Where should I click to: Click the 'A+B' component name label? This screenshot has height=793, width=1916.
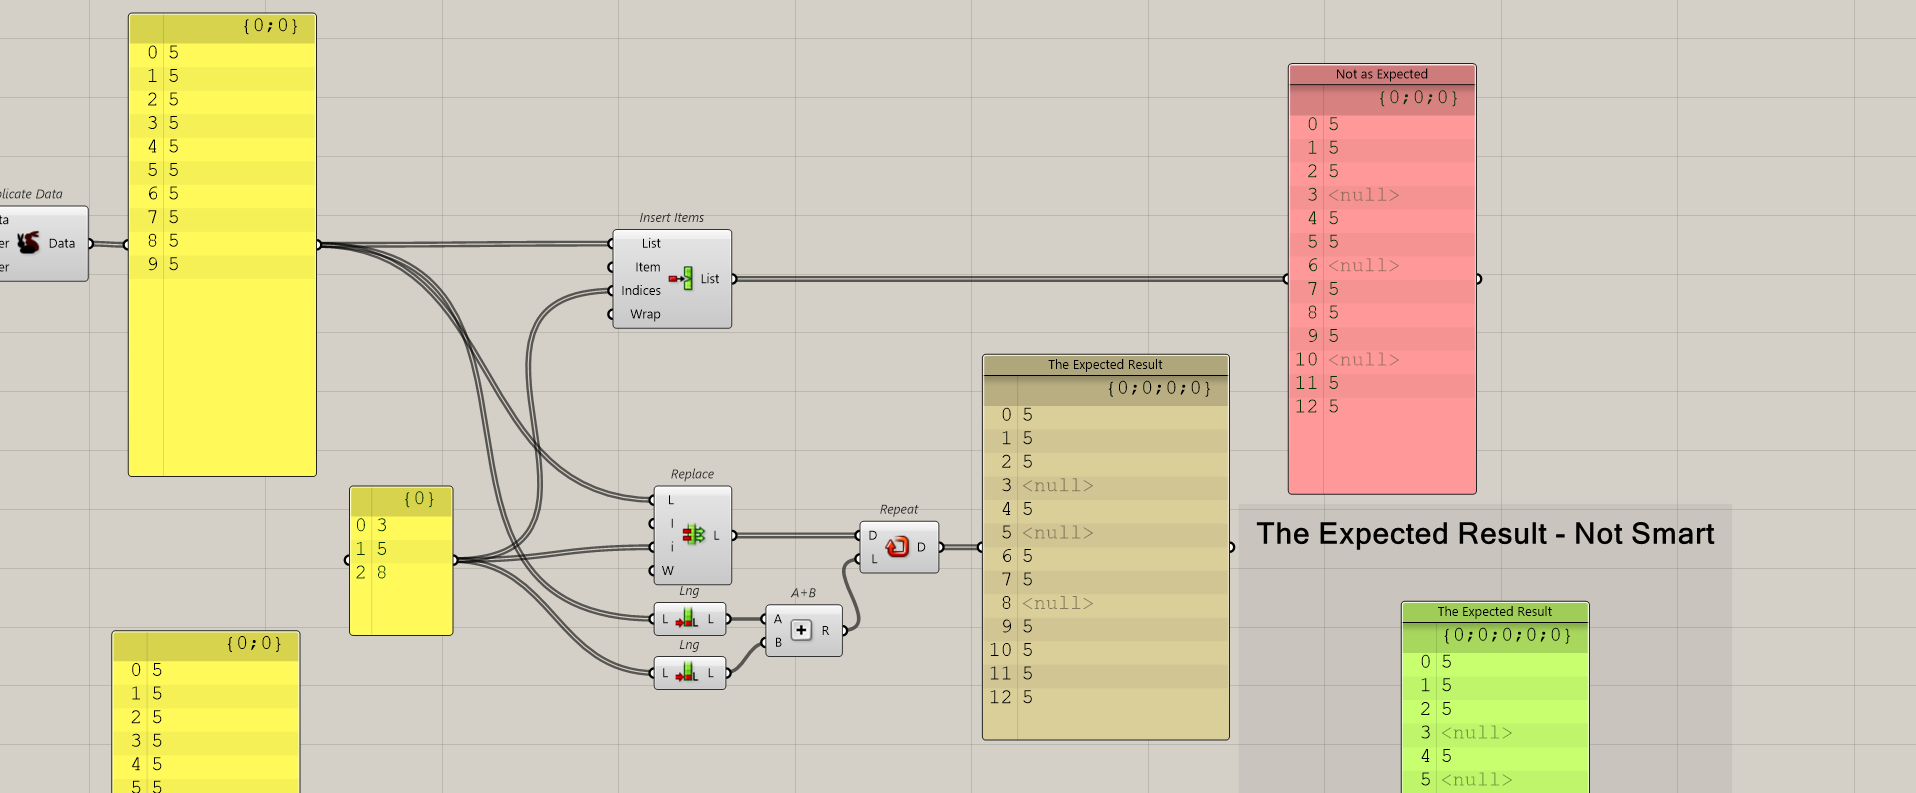[x=803, y=593]
